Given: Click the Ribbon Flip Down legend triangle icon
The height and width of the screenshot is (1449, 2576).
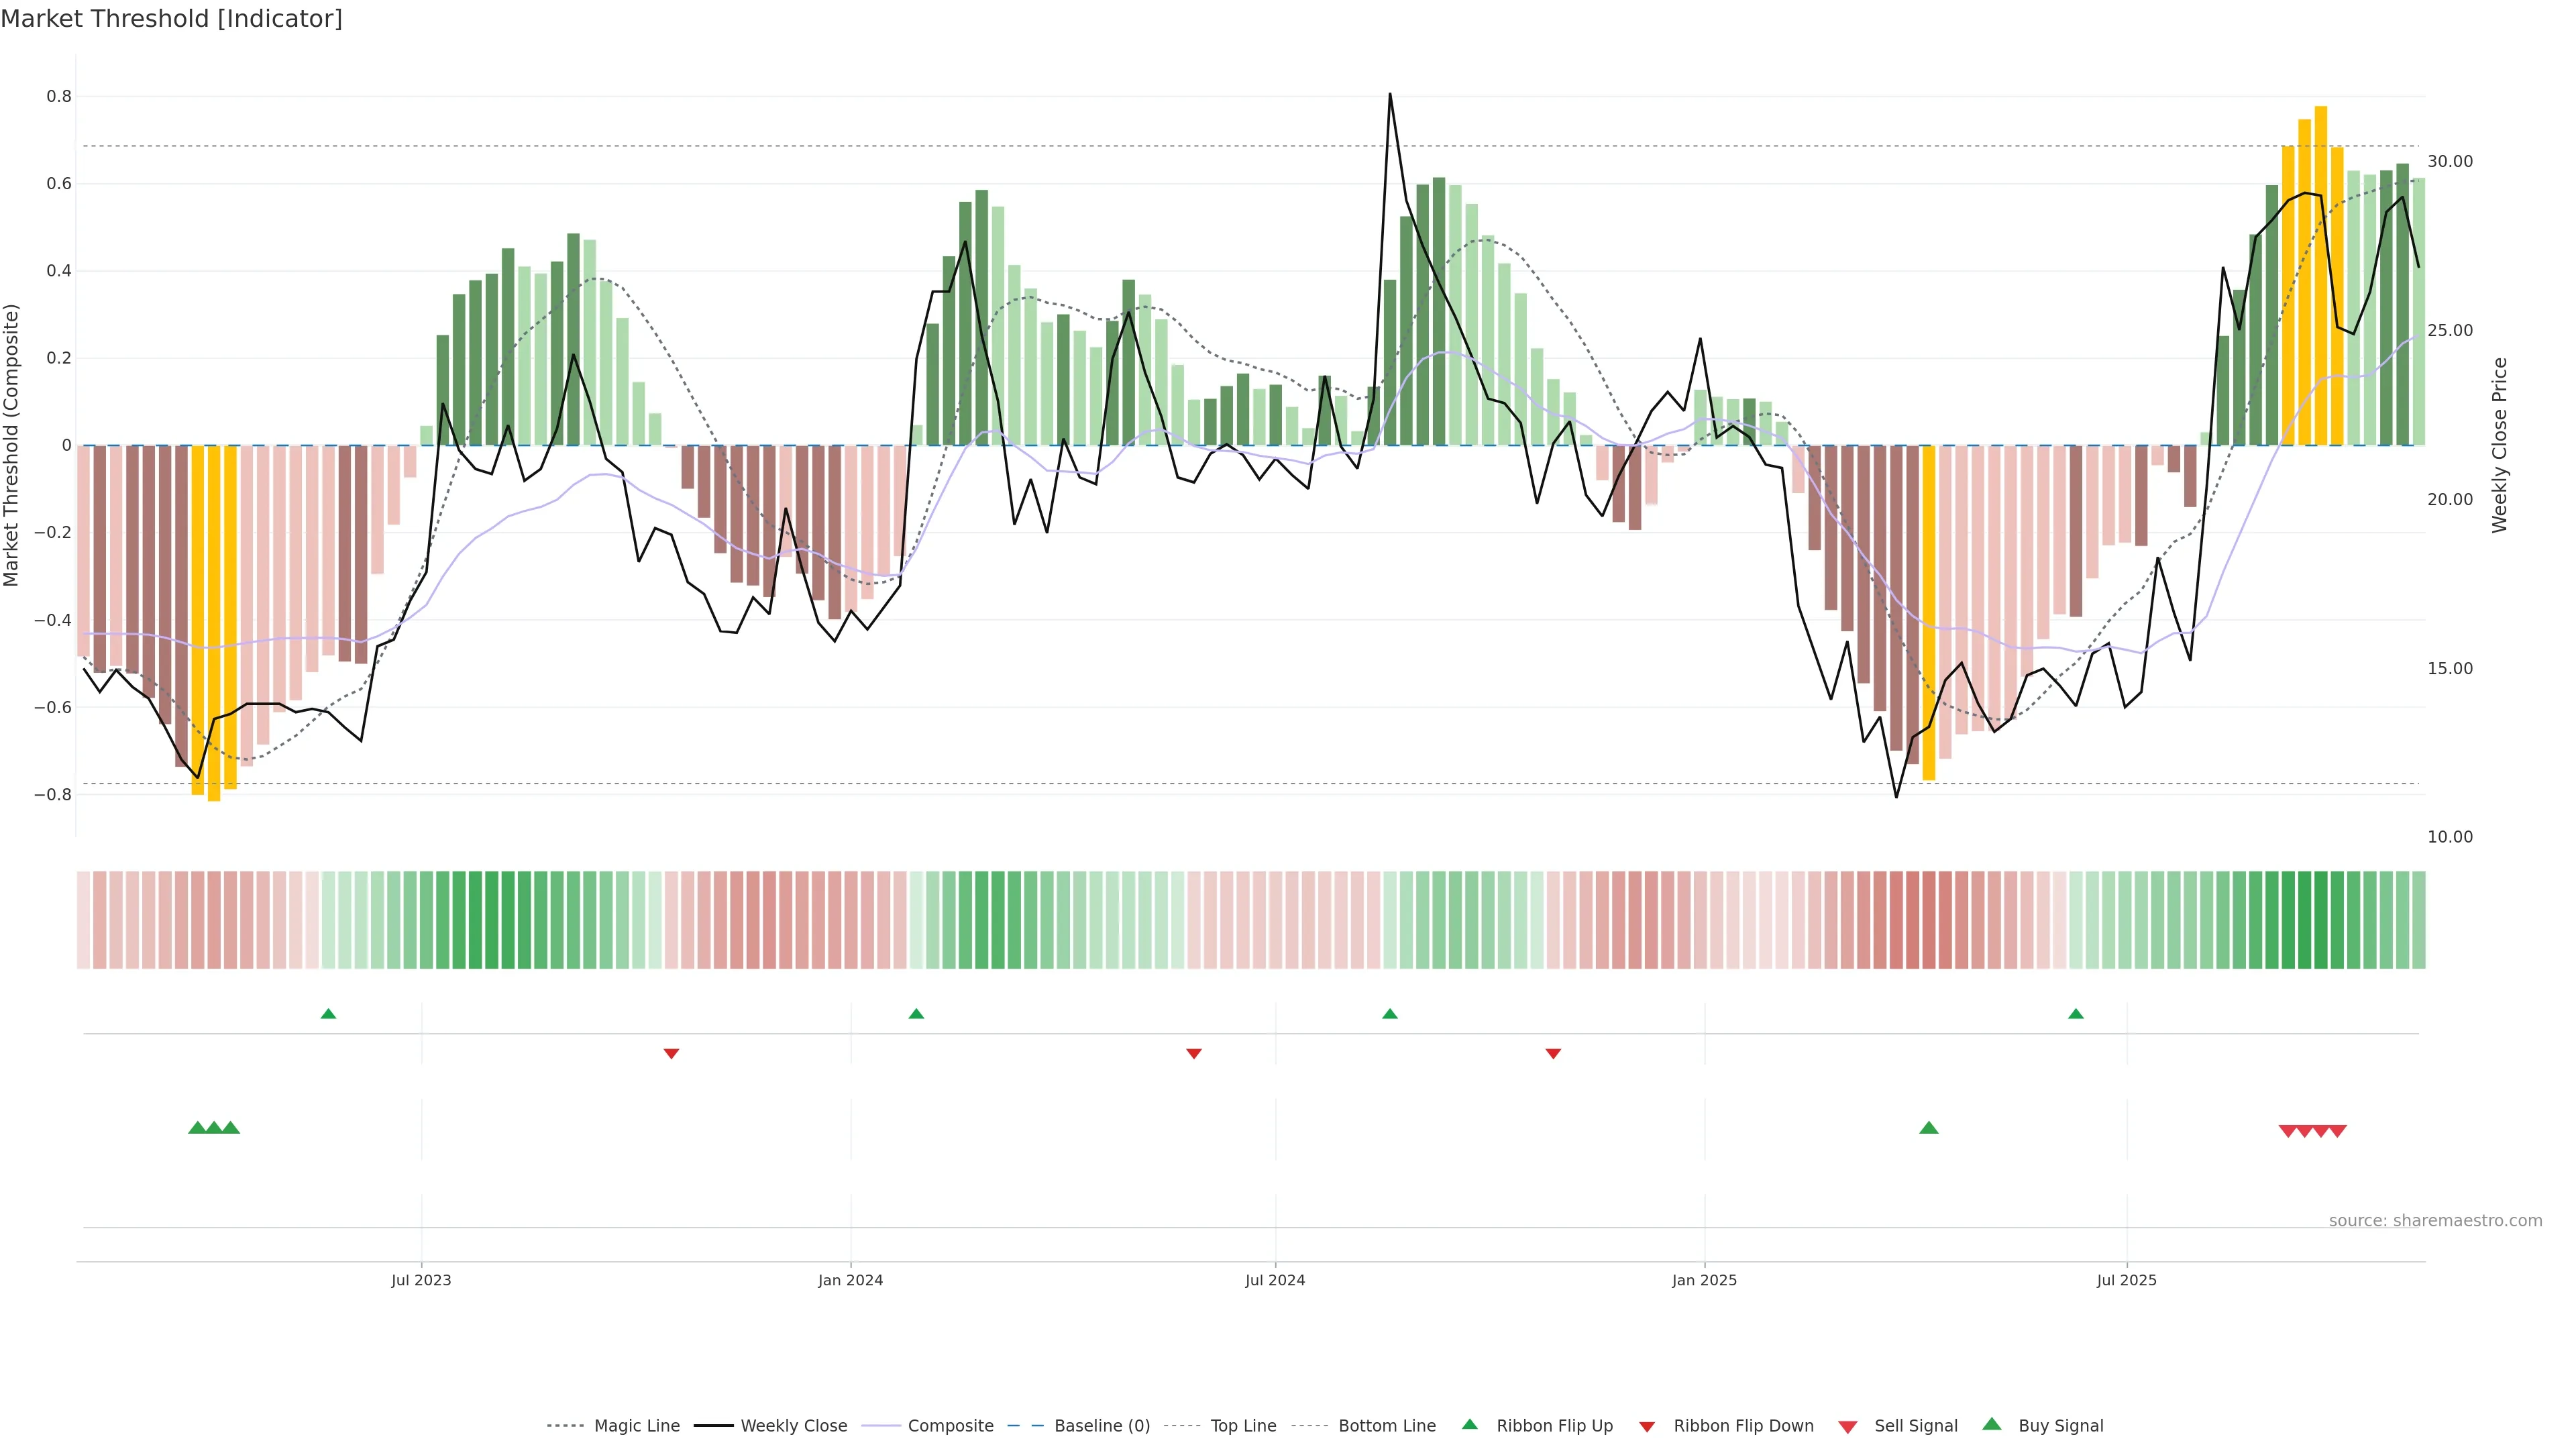Looking at the screenshot, I should [1647, 1427].
